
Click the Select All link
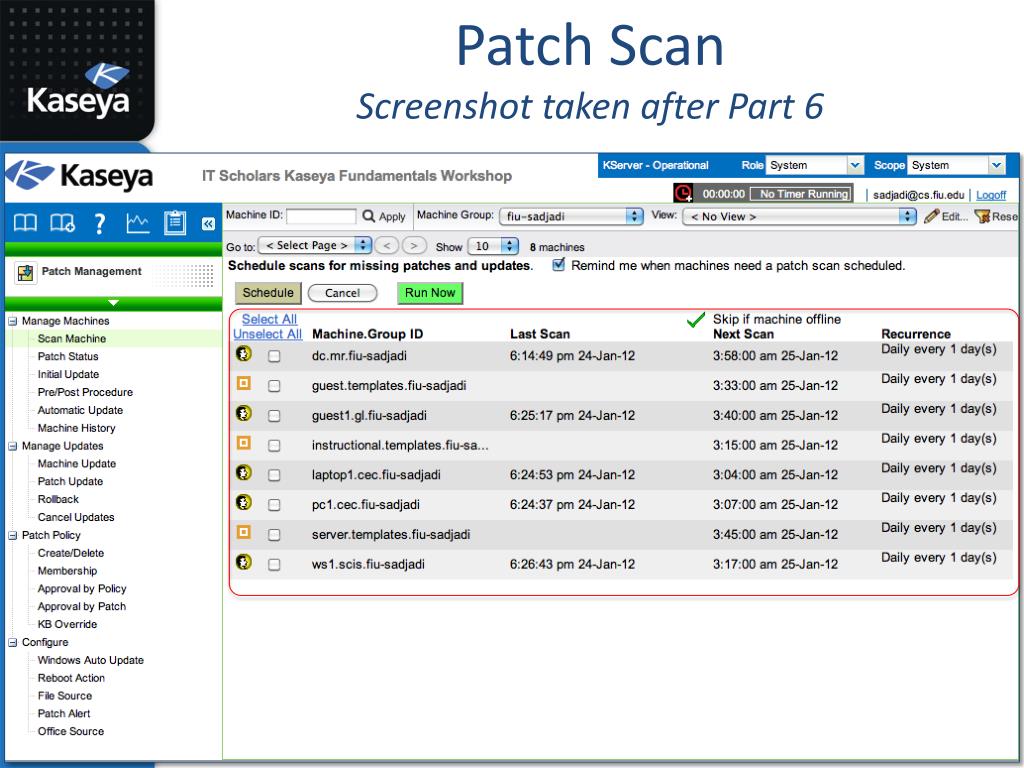[x=269, y=319]
